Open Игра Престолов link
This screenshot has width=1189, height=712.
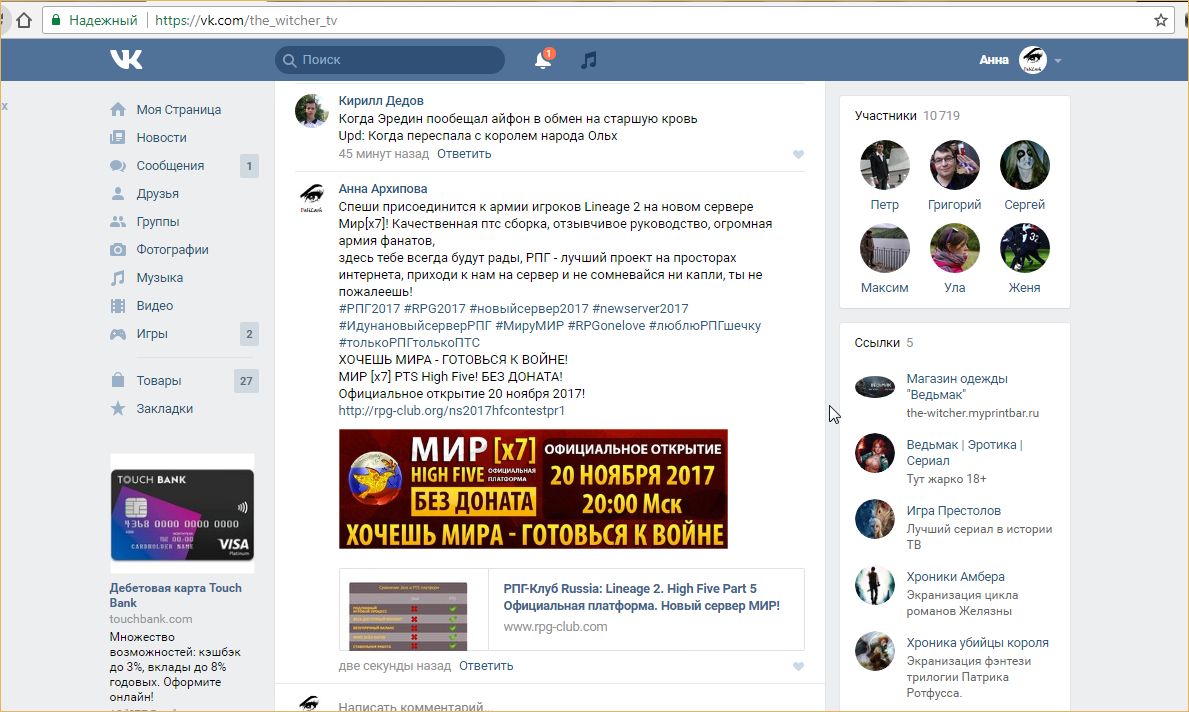953,511
